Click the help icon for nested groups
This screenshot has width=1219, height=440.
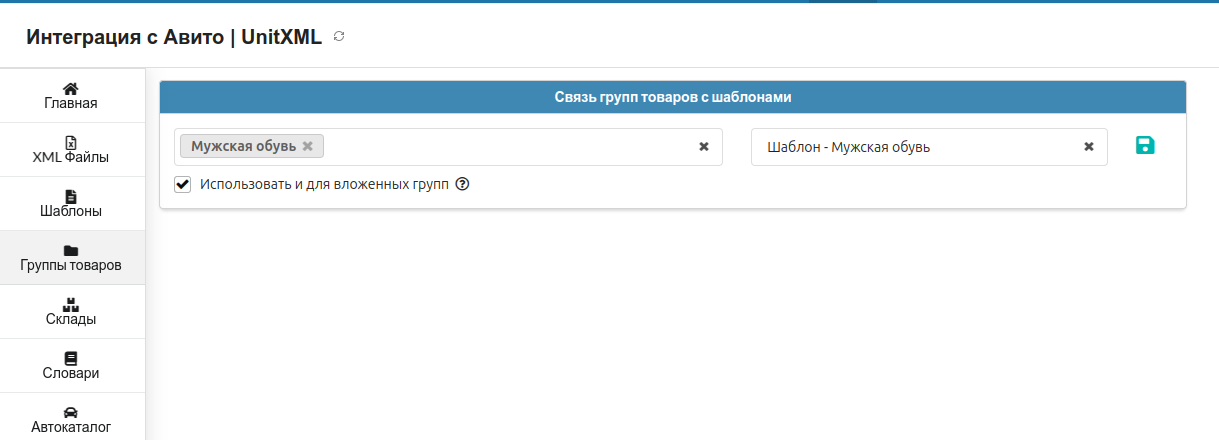point(462,184)
